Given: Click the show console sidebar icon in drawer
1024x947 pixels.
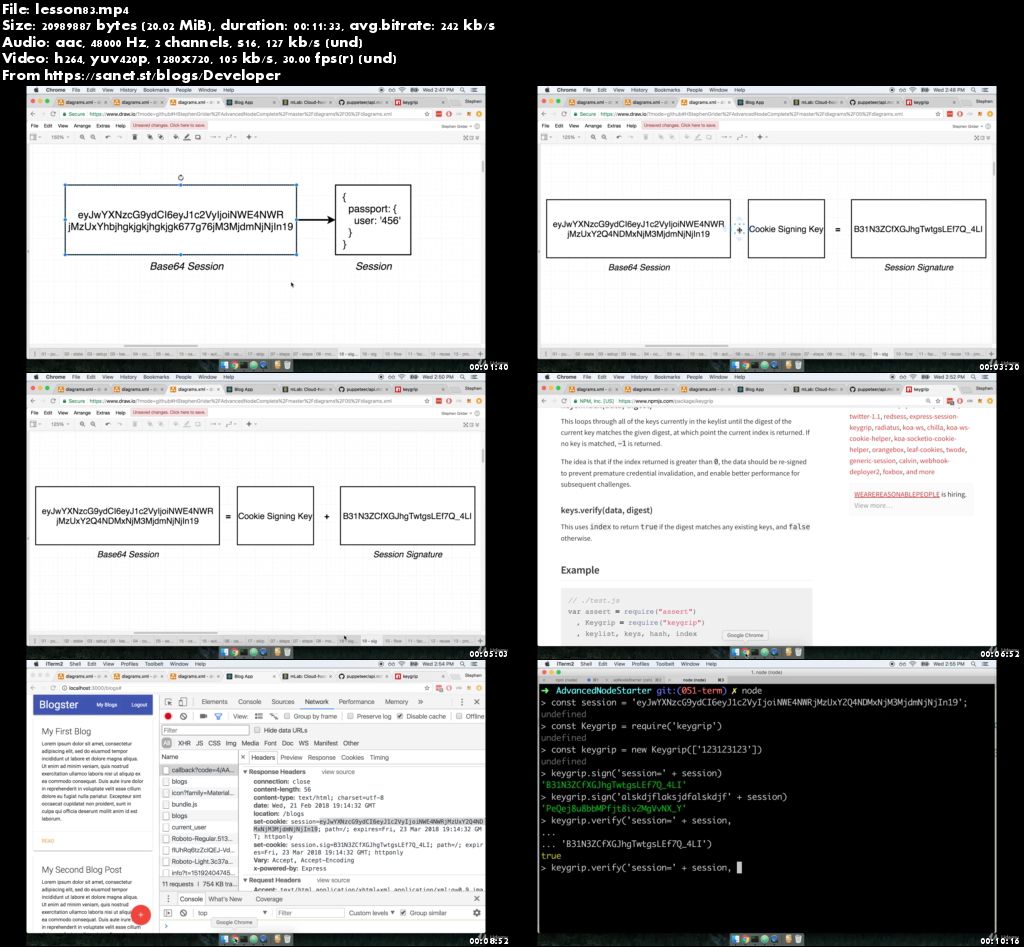Looking at the screenshot, I should click(168, 912).
